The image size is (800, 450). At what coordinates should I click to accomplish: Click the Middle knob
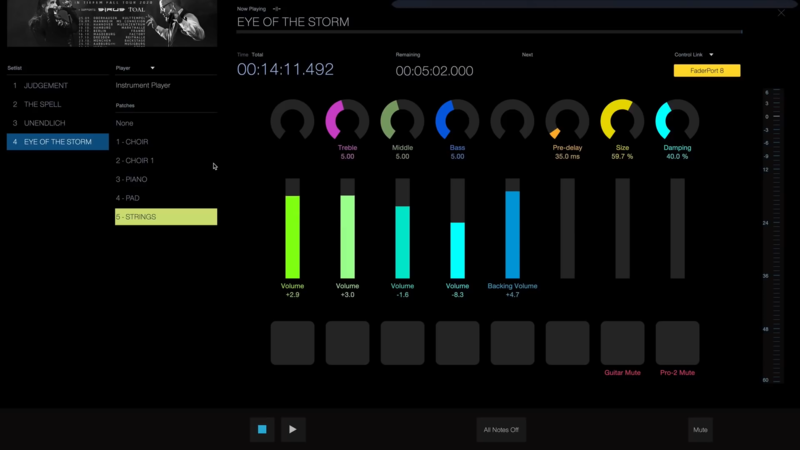pos(402,120)
